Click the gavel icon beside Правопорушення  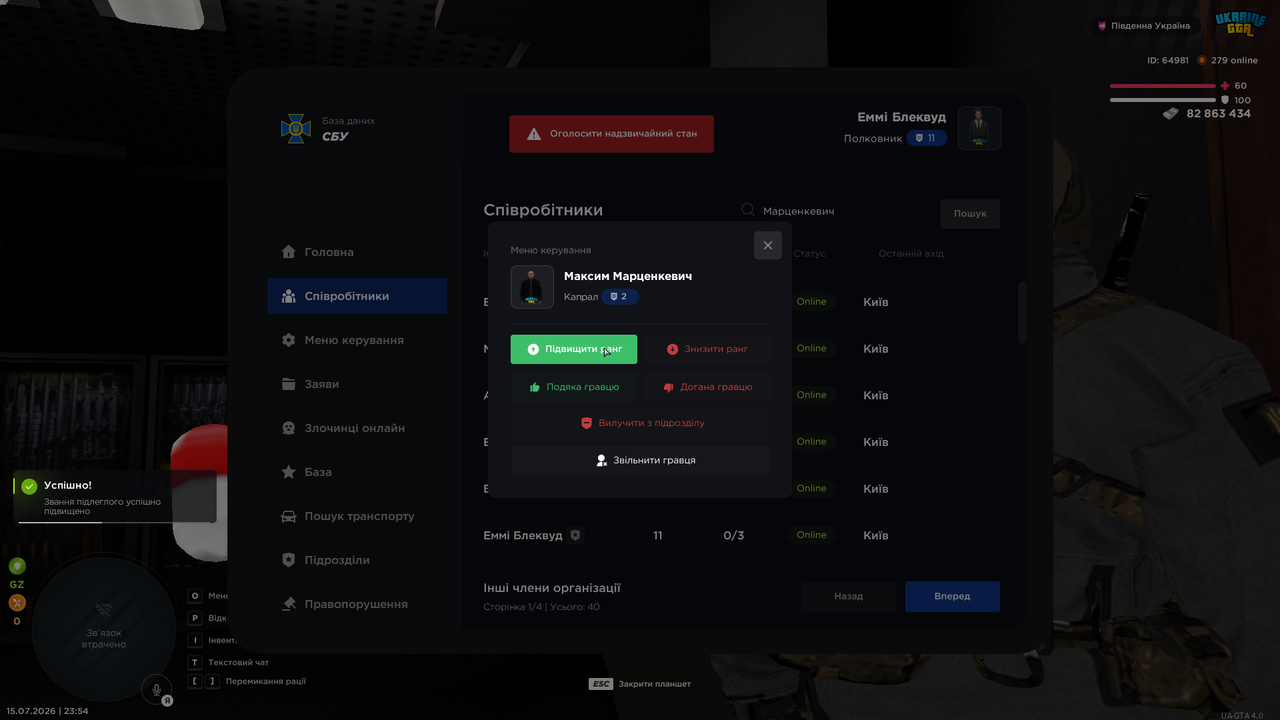pos(288,604)
